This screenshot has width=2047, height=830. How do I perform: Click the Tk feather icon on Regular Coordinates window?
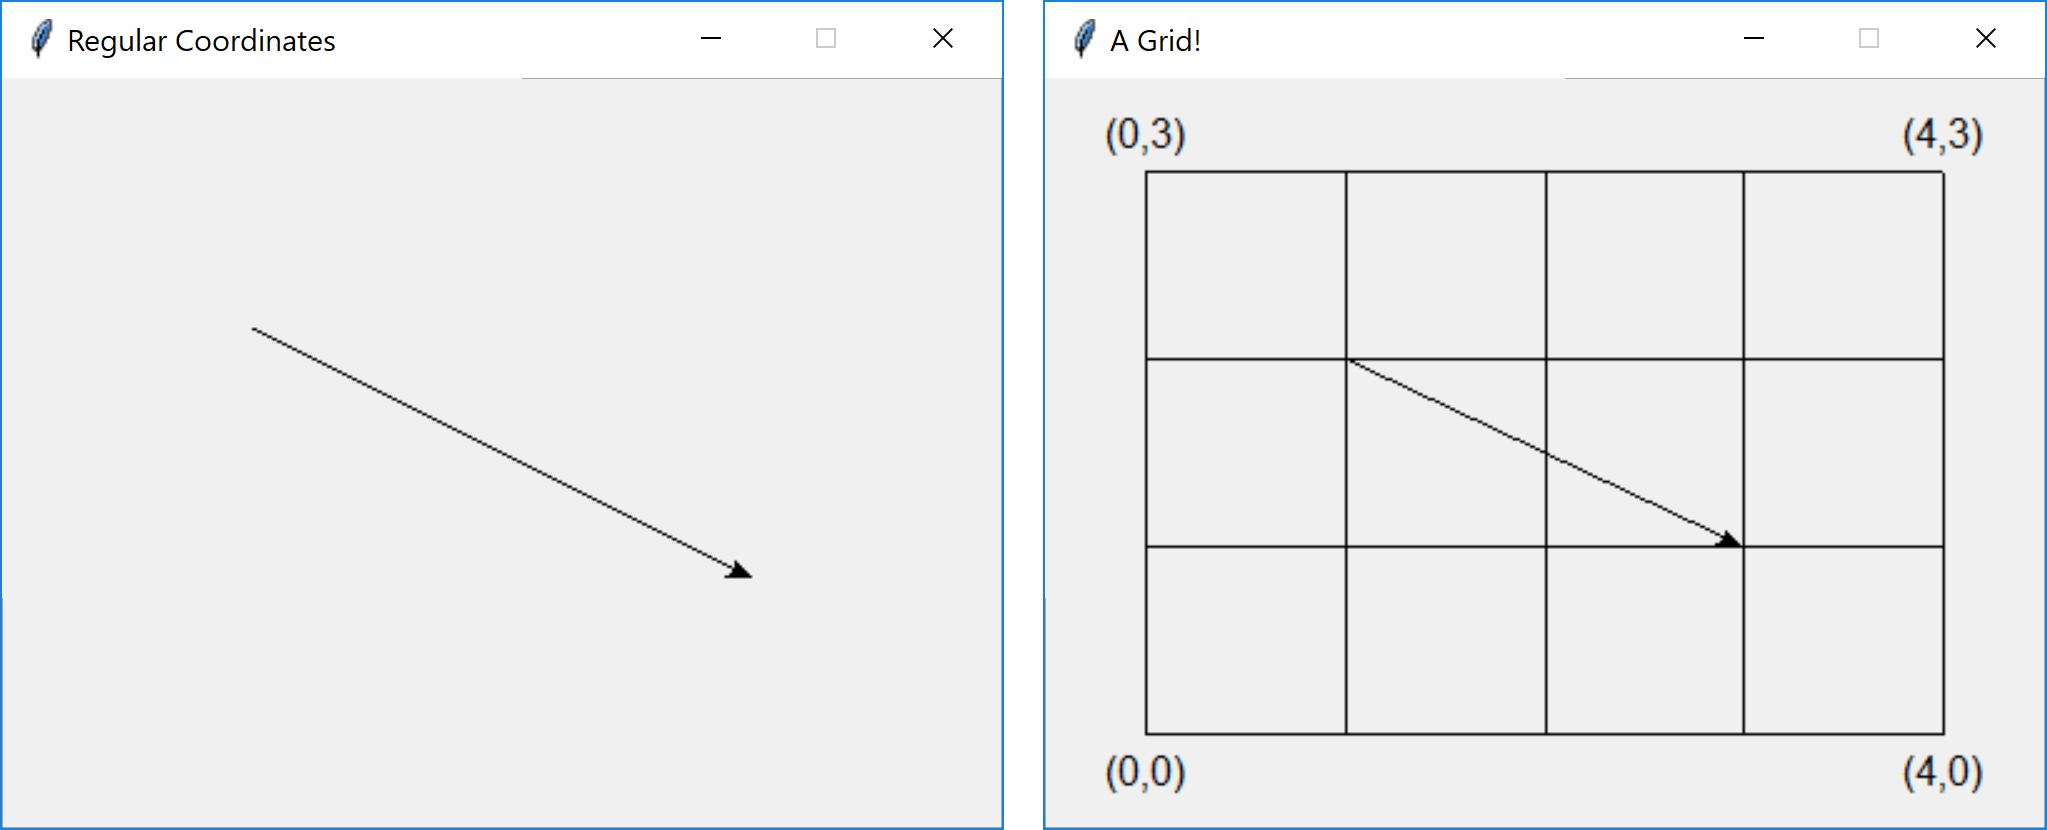coord(41,38)
